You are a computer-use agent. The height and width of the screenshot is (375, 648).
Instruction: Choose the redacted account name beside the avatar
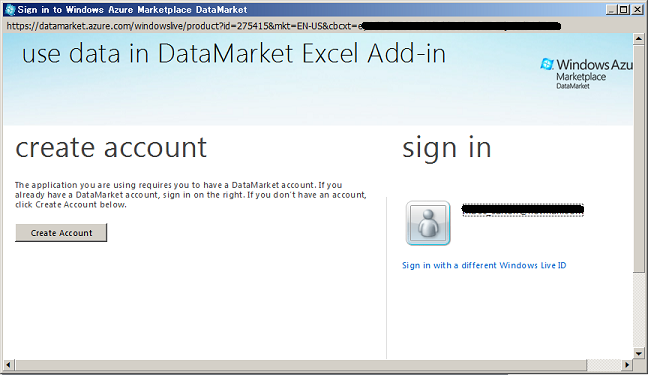pos(523,210)
